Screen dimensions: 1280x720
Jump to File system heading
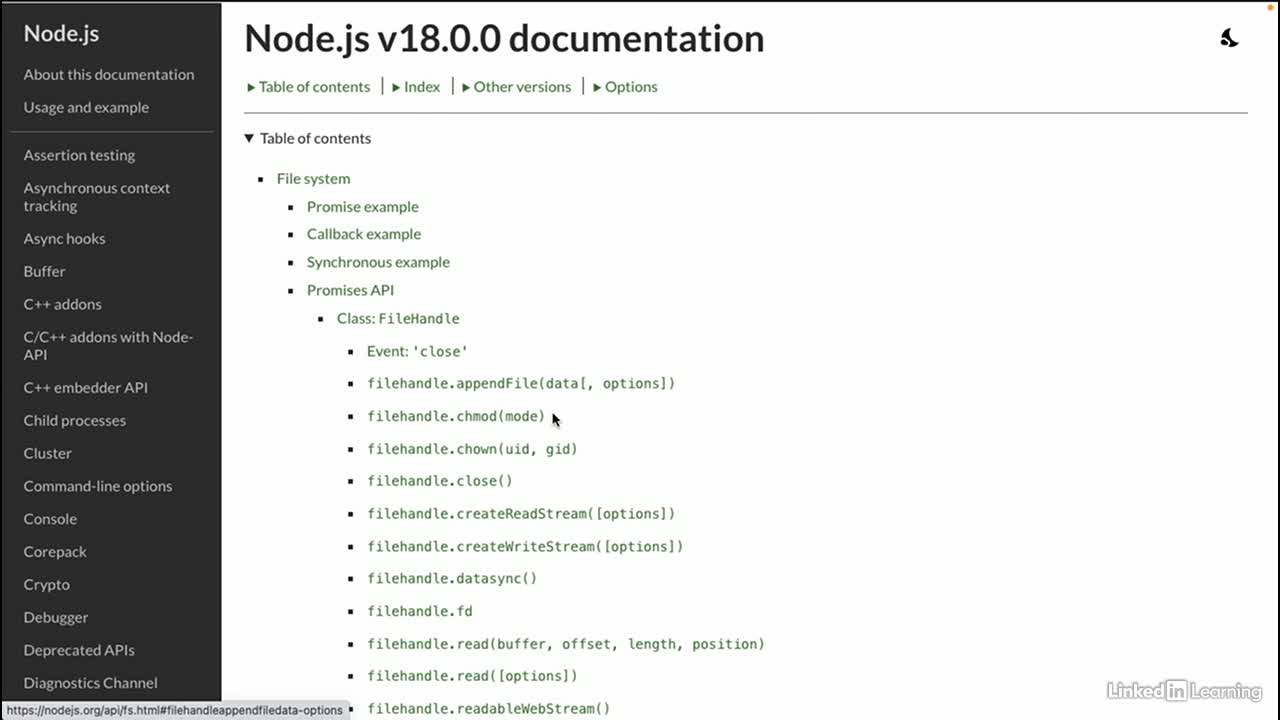pyautogui.click(x=313, y=179)
